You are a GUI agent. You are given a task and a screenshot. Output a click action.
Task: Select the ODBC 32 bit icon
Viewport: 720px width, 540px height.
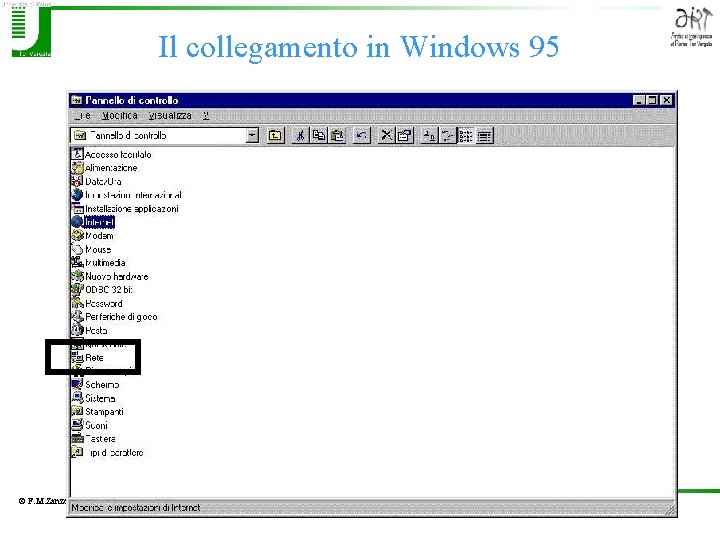77,289
